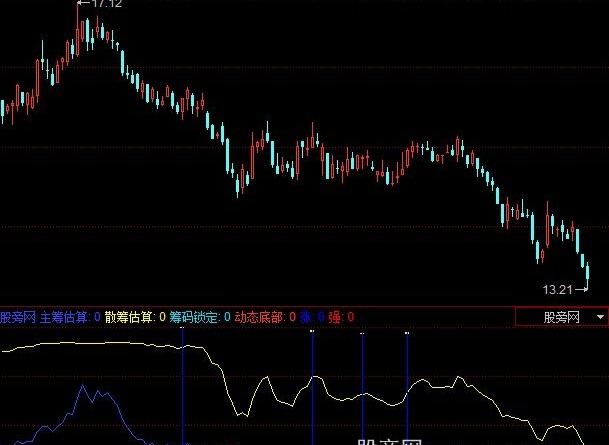Select the 筹码锁定 indicator label

[x=196, y=317]
